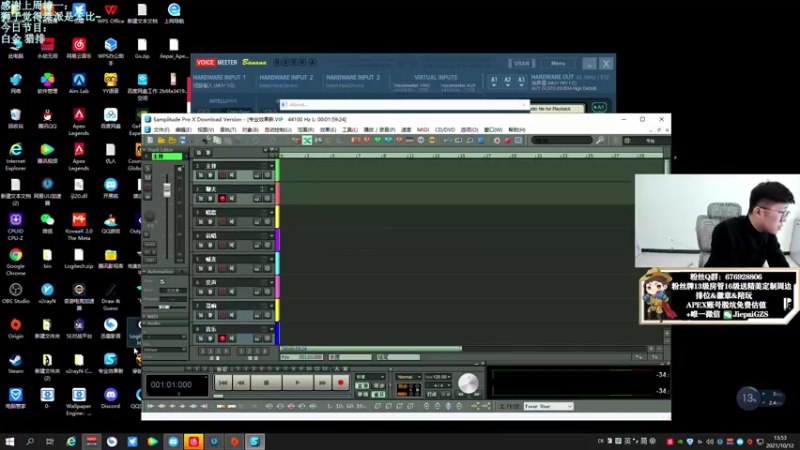Viewport: 800px width, 450px height.
Task: Open the Normal mode dropdown in transport
Action: [409, 377]
